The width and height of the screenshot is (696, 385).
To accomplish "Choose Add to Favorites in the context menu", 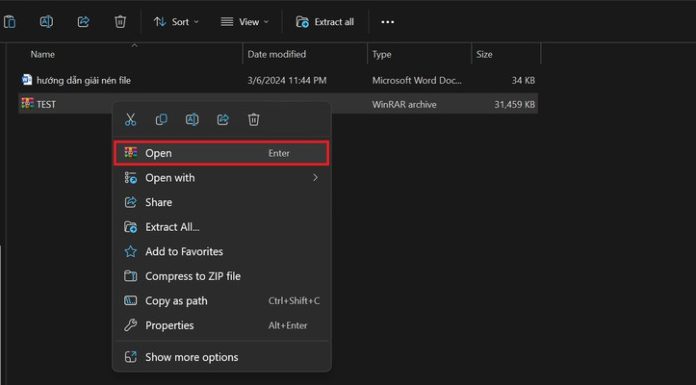I will pos(221,251).
